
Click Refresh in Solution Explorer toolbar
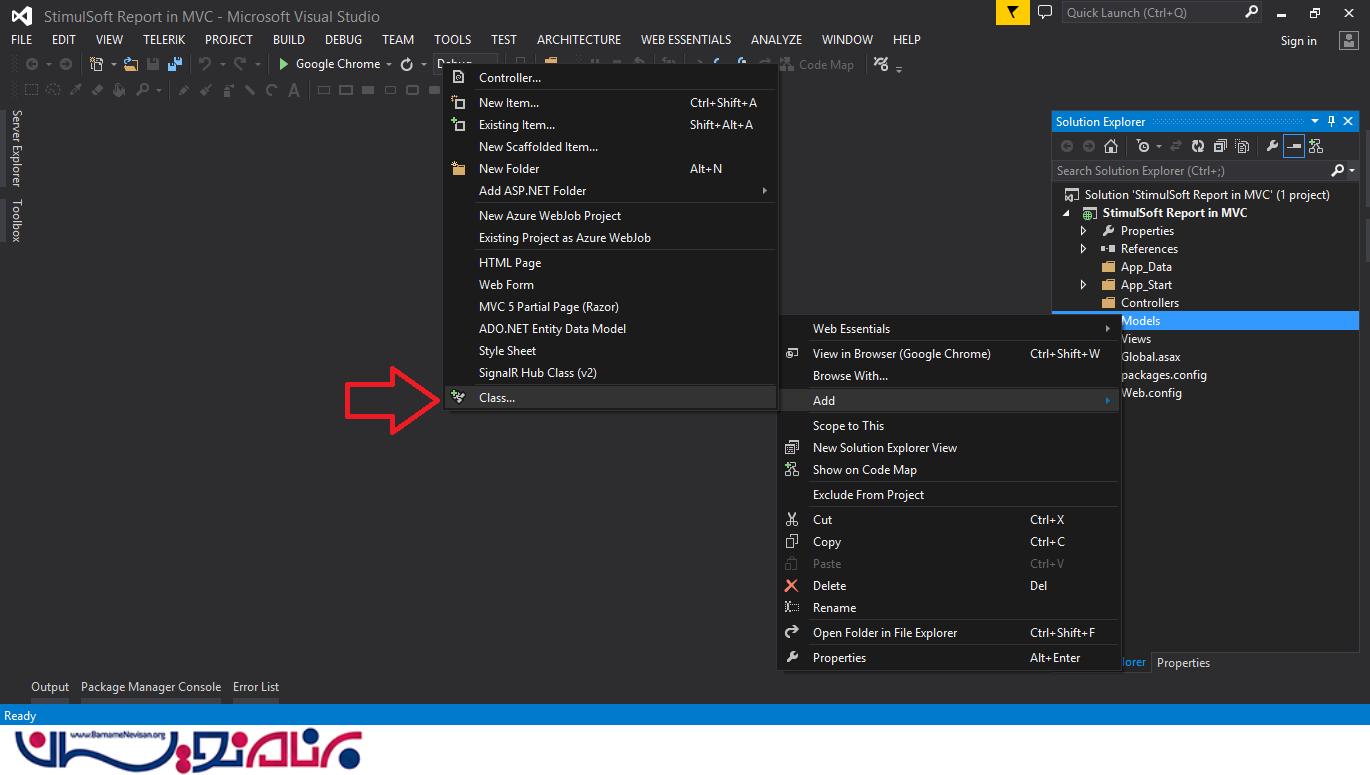pos(1198,146)
